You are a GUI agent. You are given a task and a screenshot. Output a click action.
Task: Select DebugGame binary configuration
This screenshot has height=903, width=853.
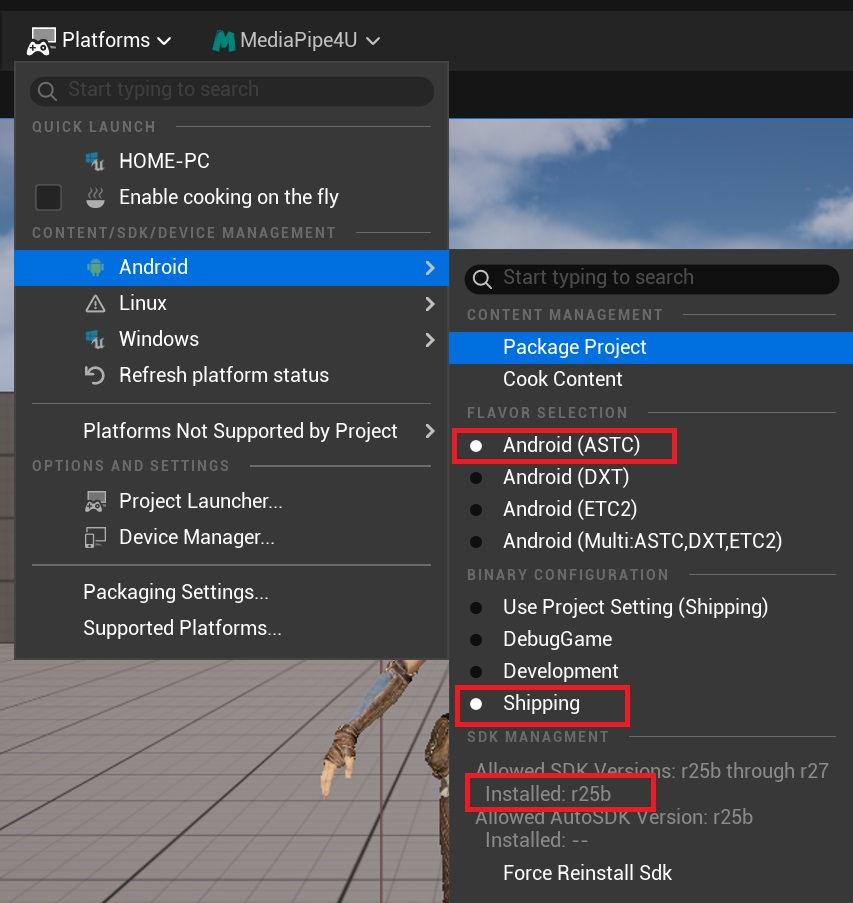651,639
